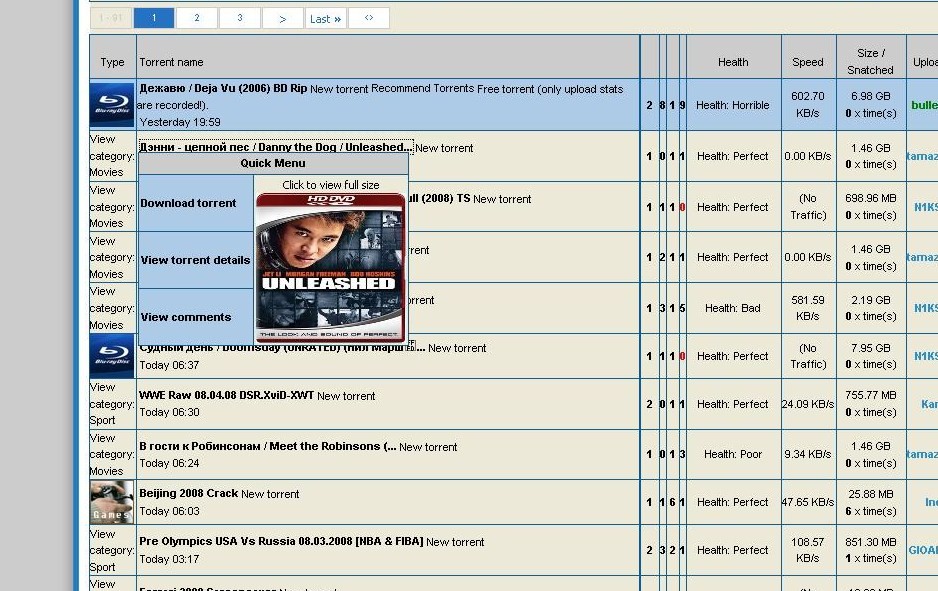The image size is (938, 591).
Task: Open the Meet the Robinsons torrent
Action: pyautogui.click(x=268, y=446)
